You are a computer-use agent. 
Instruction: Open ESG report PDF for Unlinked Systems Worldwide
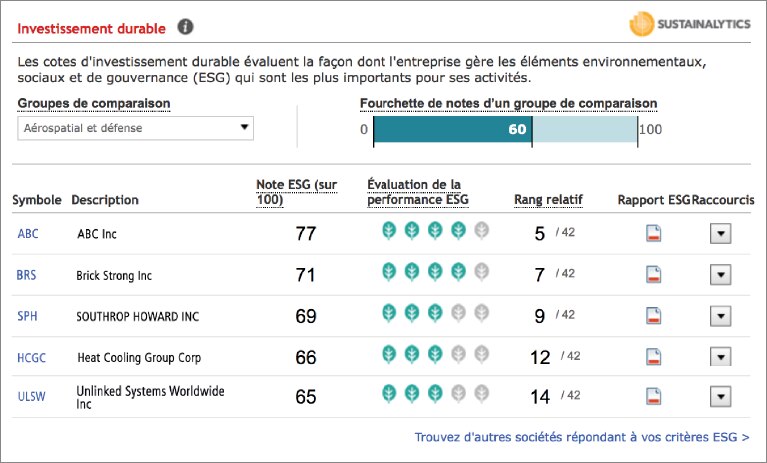pos(654,396)
